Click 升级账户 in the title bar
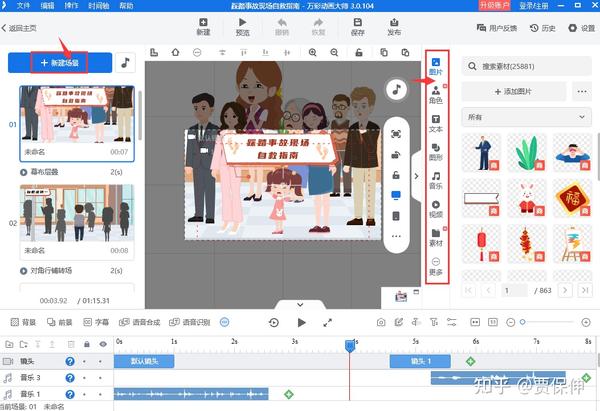Image resolution: width=600 pixels, height=411 pixels. coord(494,5)
